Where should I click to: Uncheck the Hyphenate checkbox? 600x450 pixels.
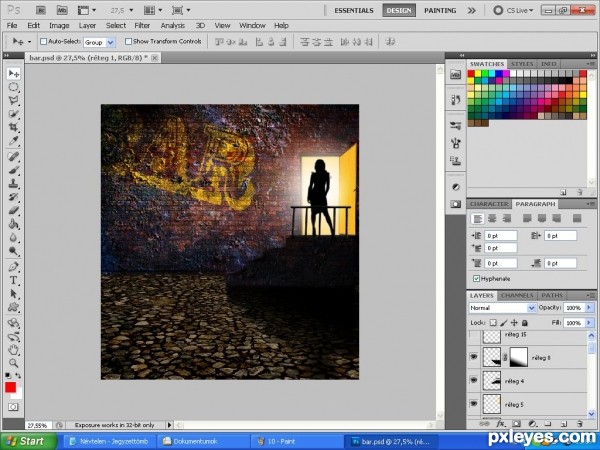point(476,279)
